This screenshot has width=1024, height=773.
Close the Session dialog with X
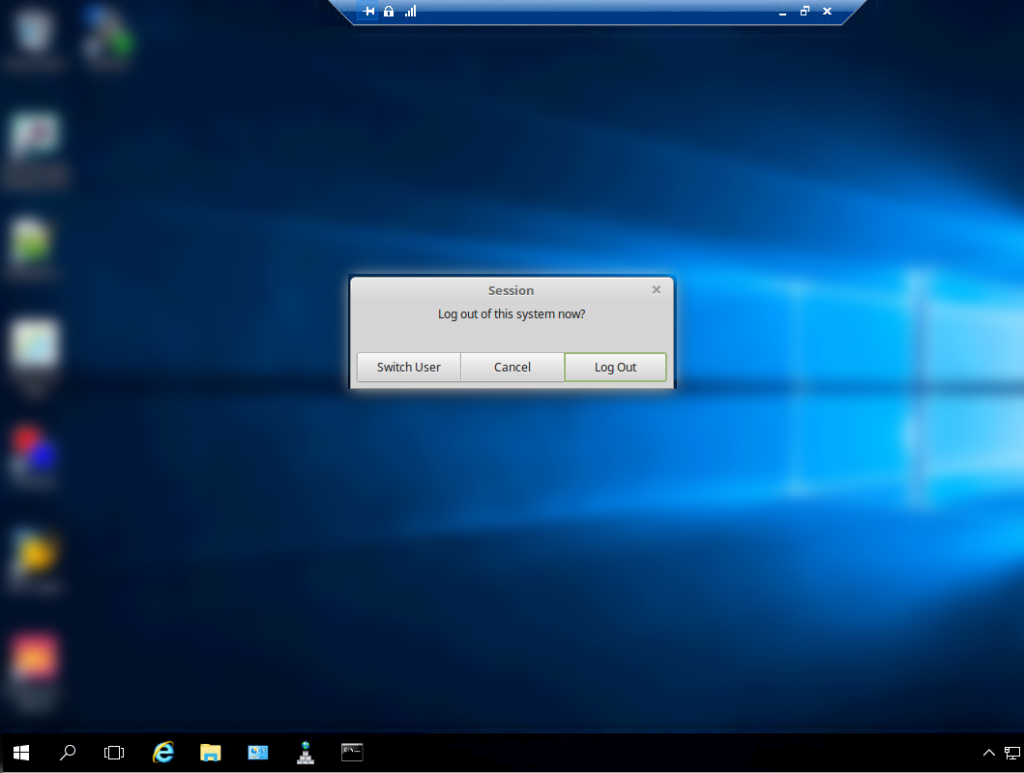pos(656,290)
